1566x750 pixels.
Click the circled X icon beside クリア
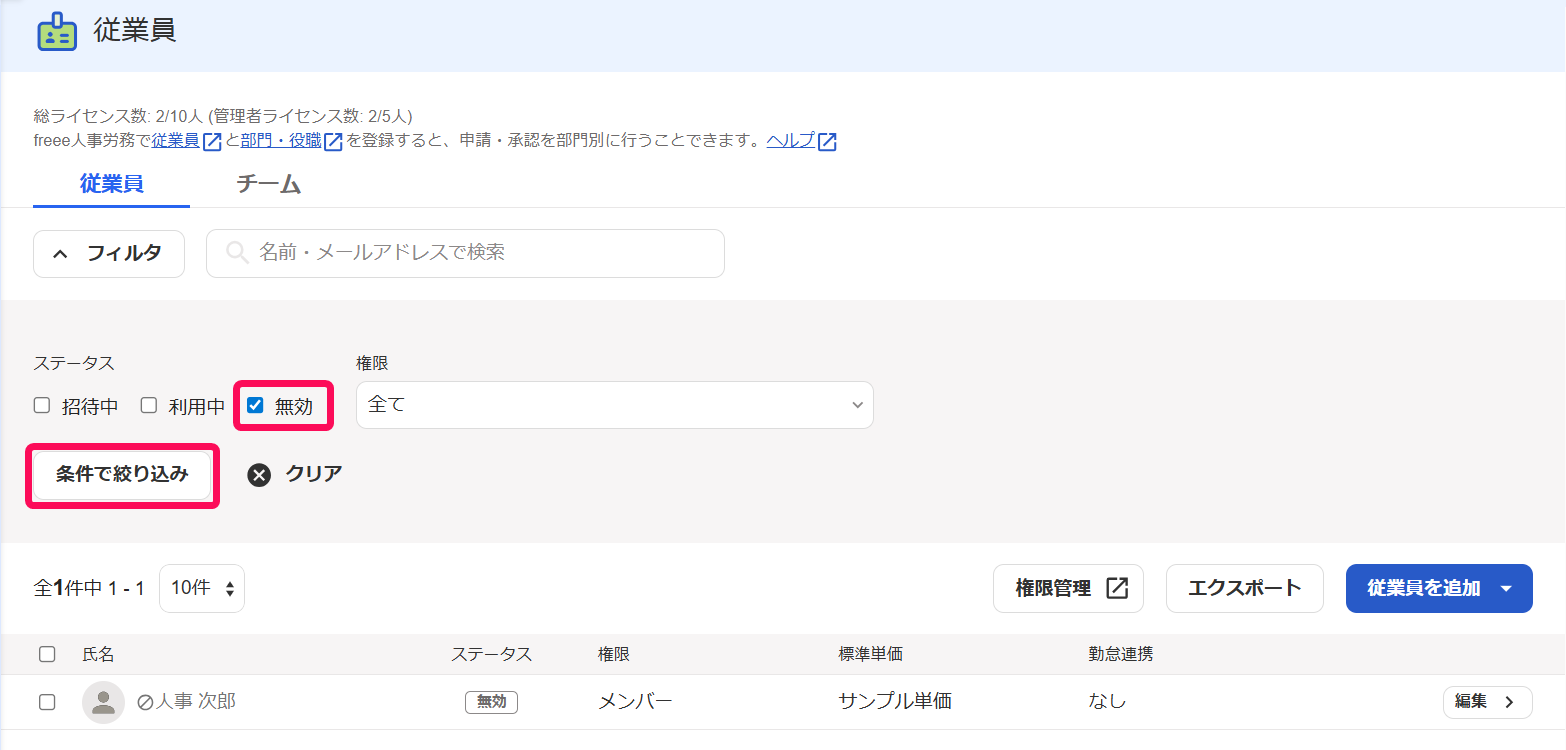[259, 475]
